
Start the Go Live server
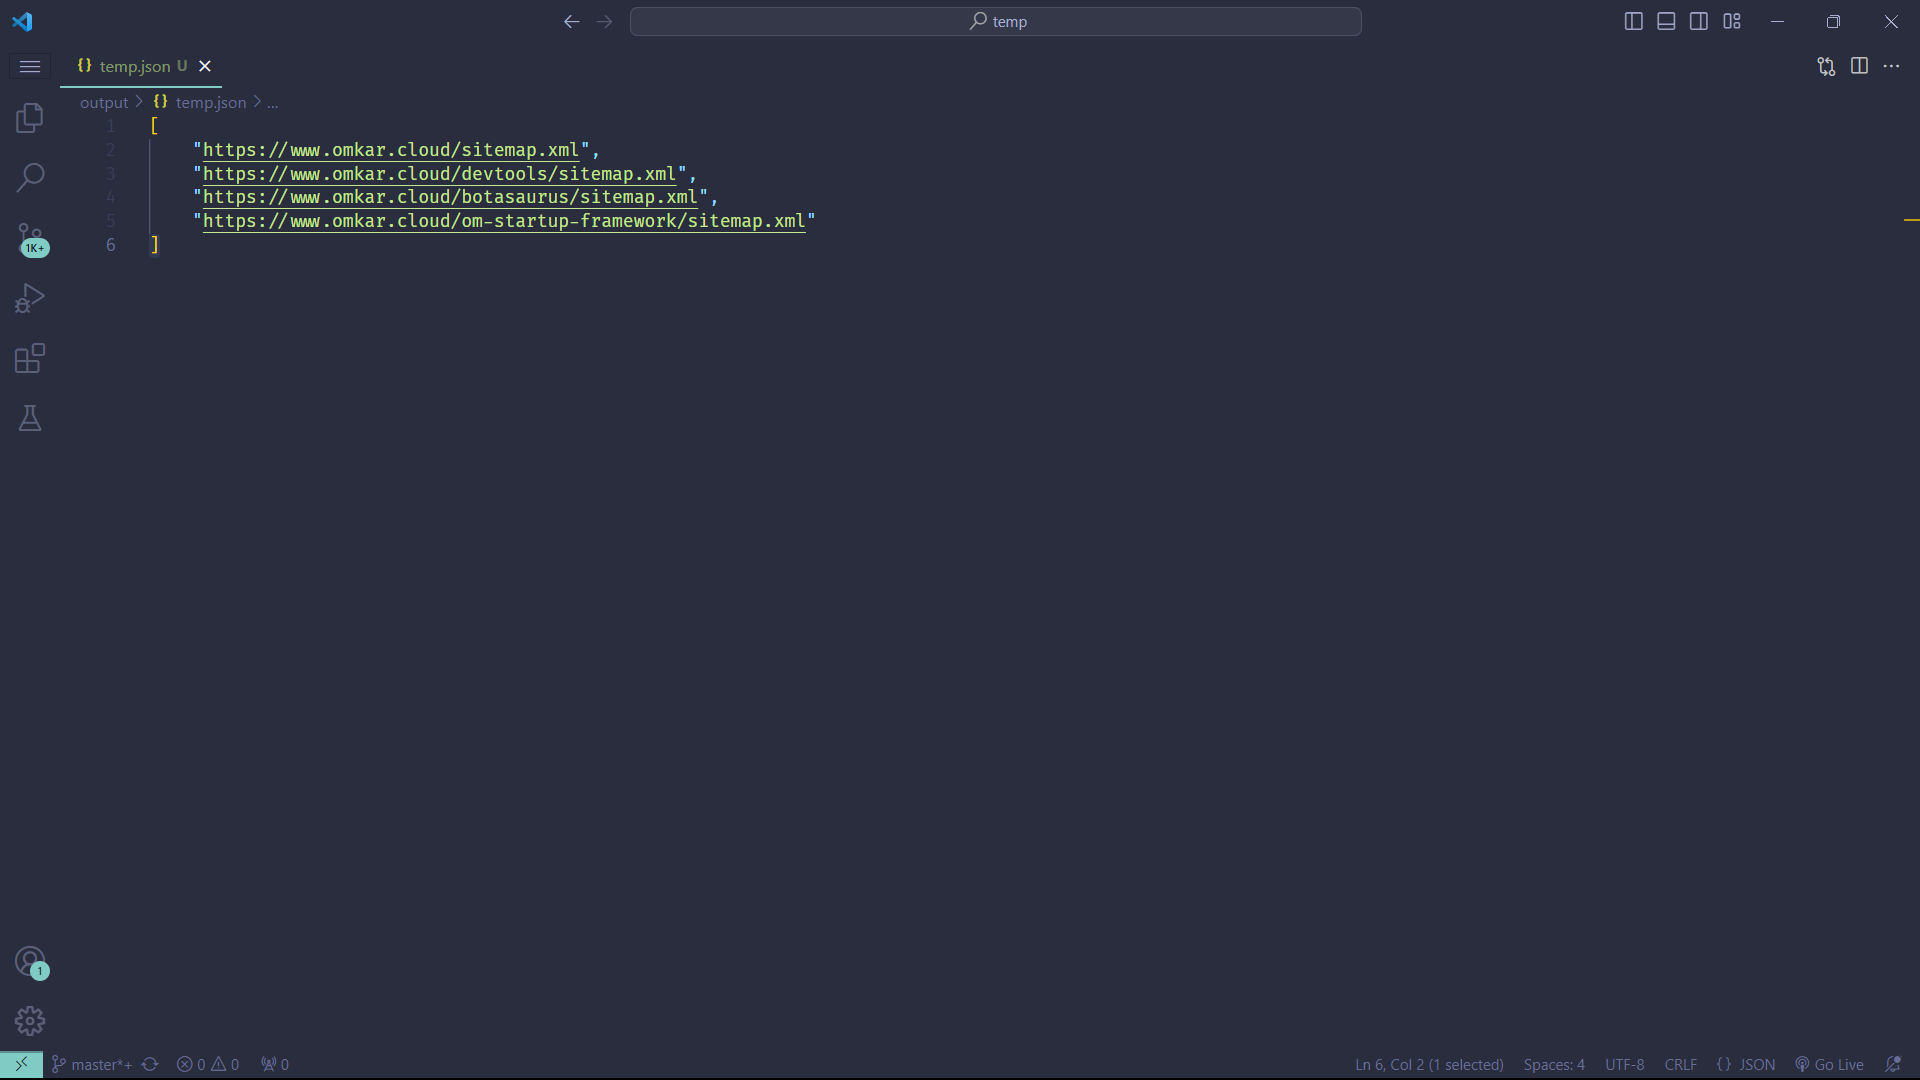click(x=1831, y=1064)
